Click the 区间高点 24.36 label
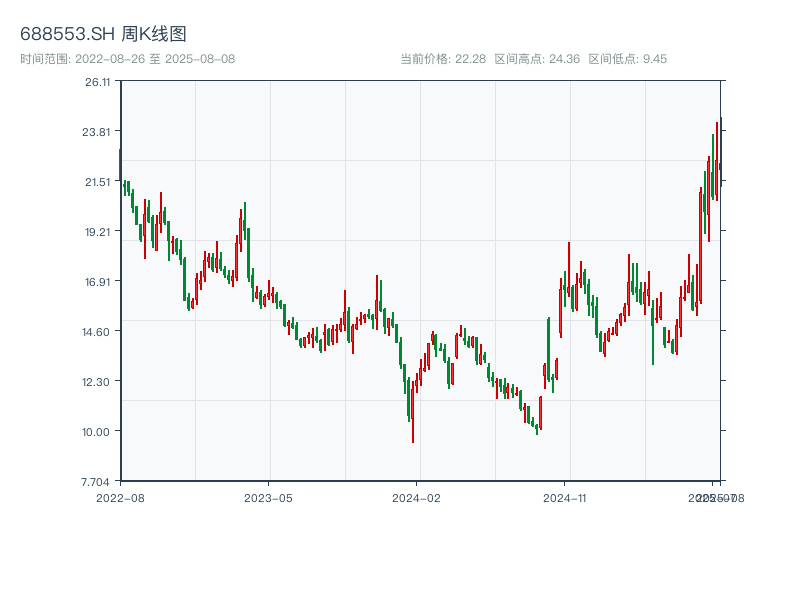 click(538, 59)
